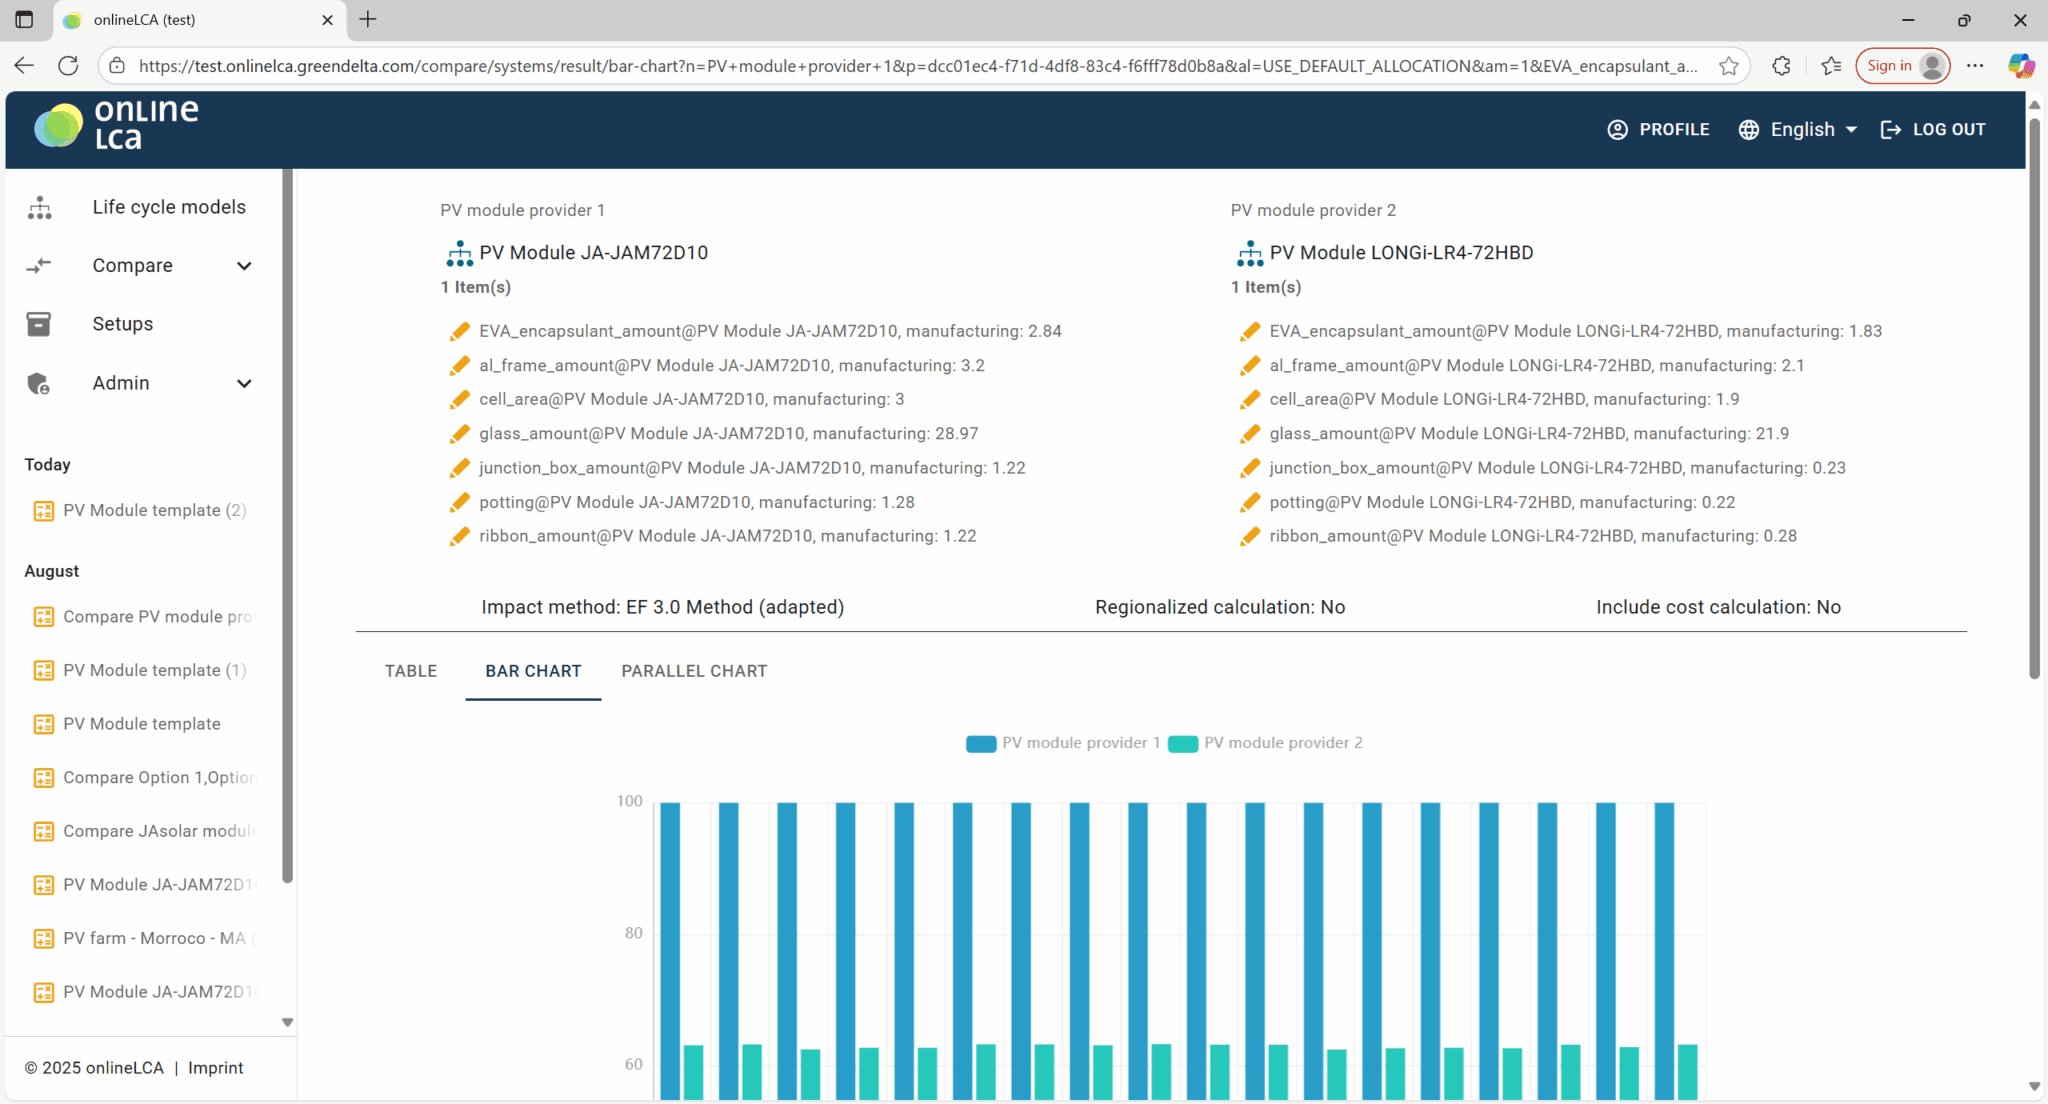2048x1104 pixels.
Task: Toggle PV module provider 2 legend series
Action: tap(1266, 743)
